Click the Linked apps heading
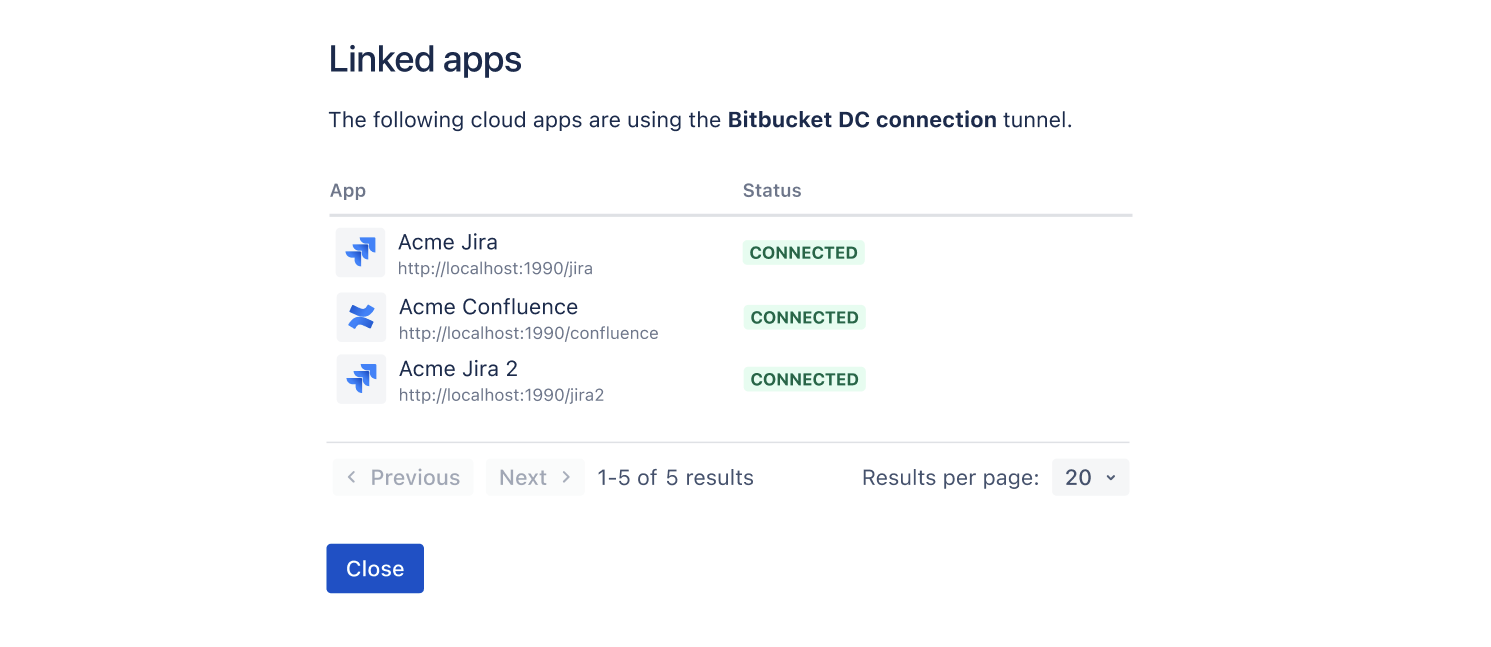Viewport: 1491px width, 647px height. pyautogui.click(x=425, y=60)
